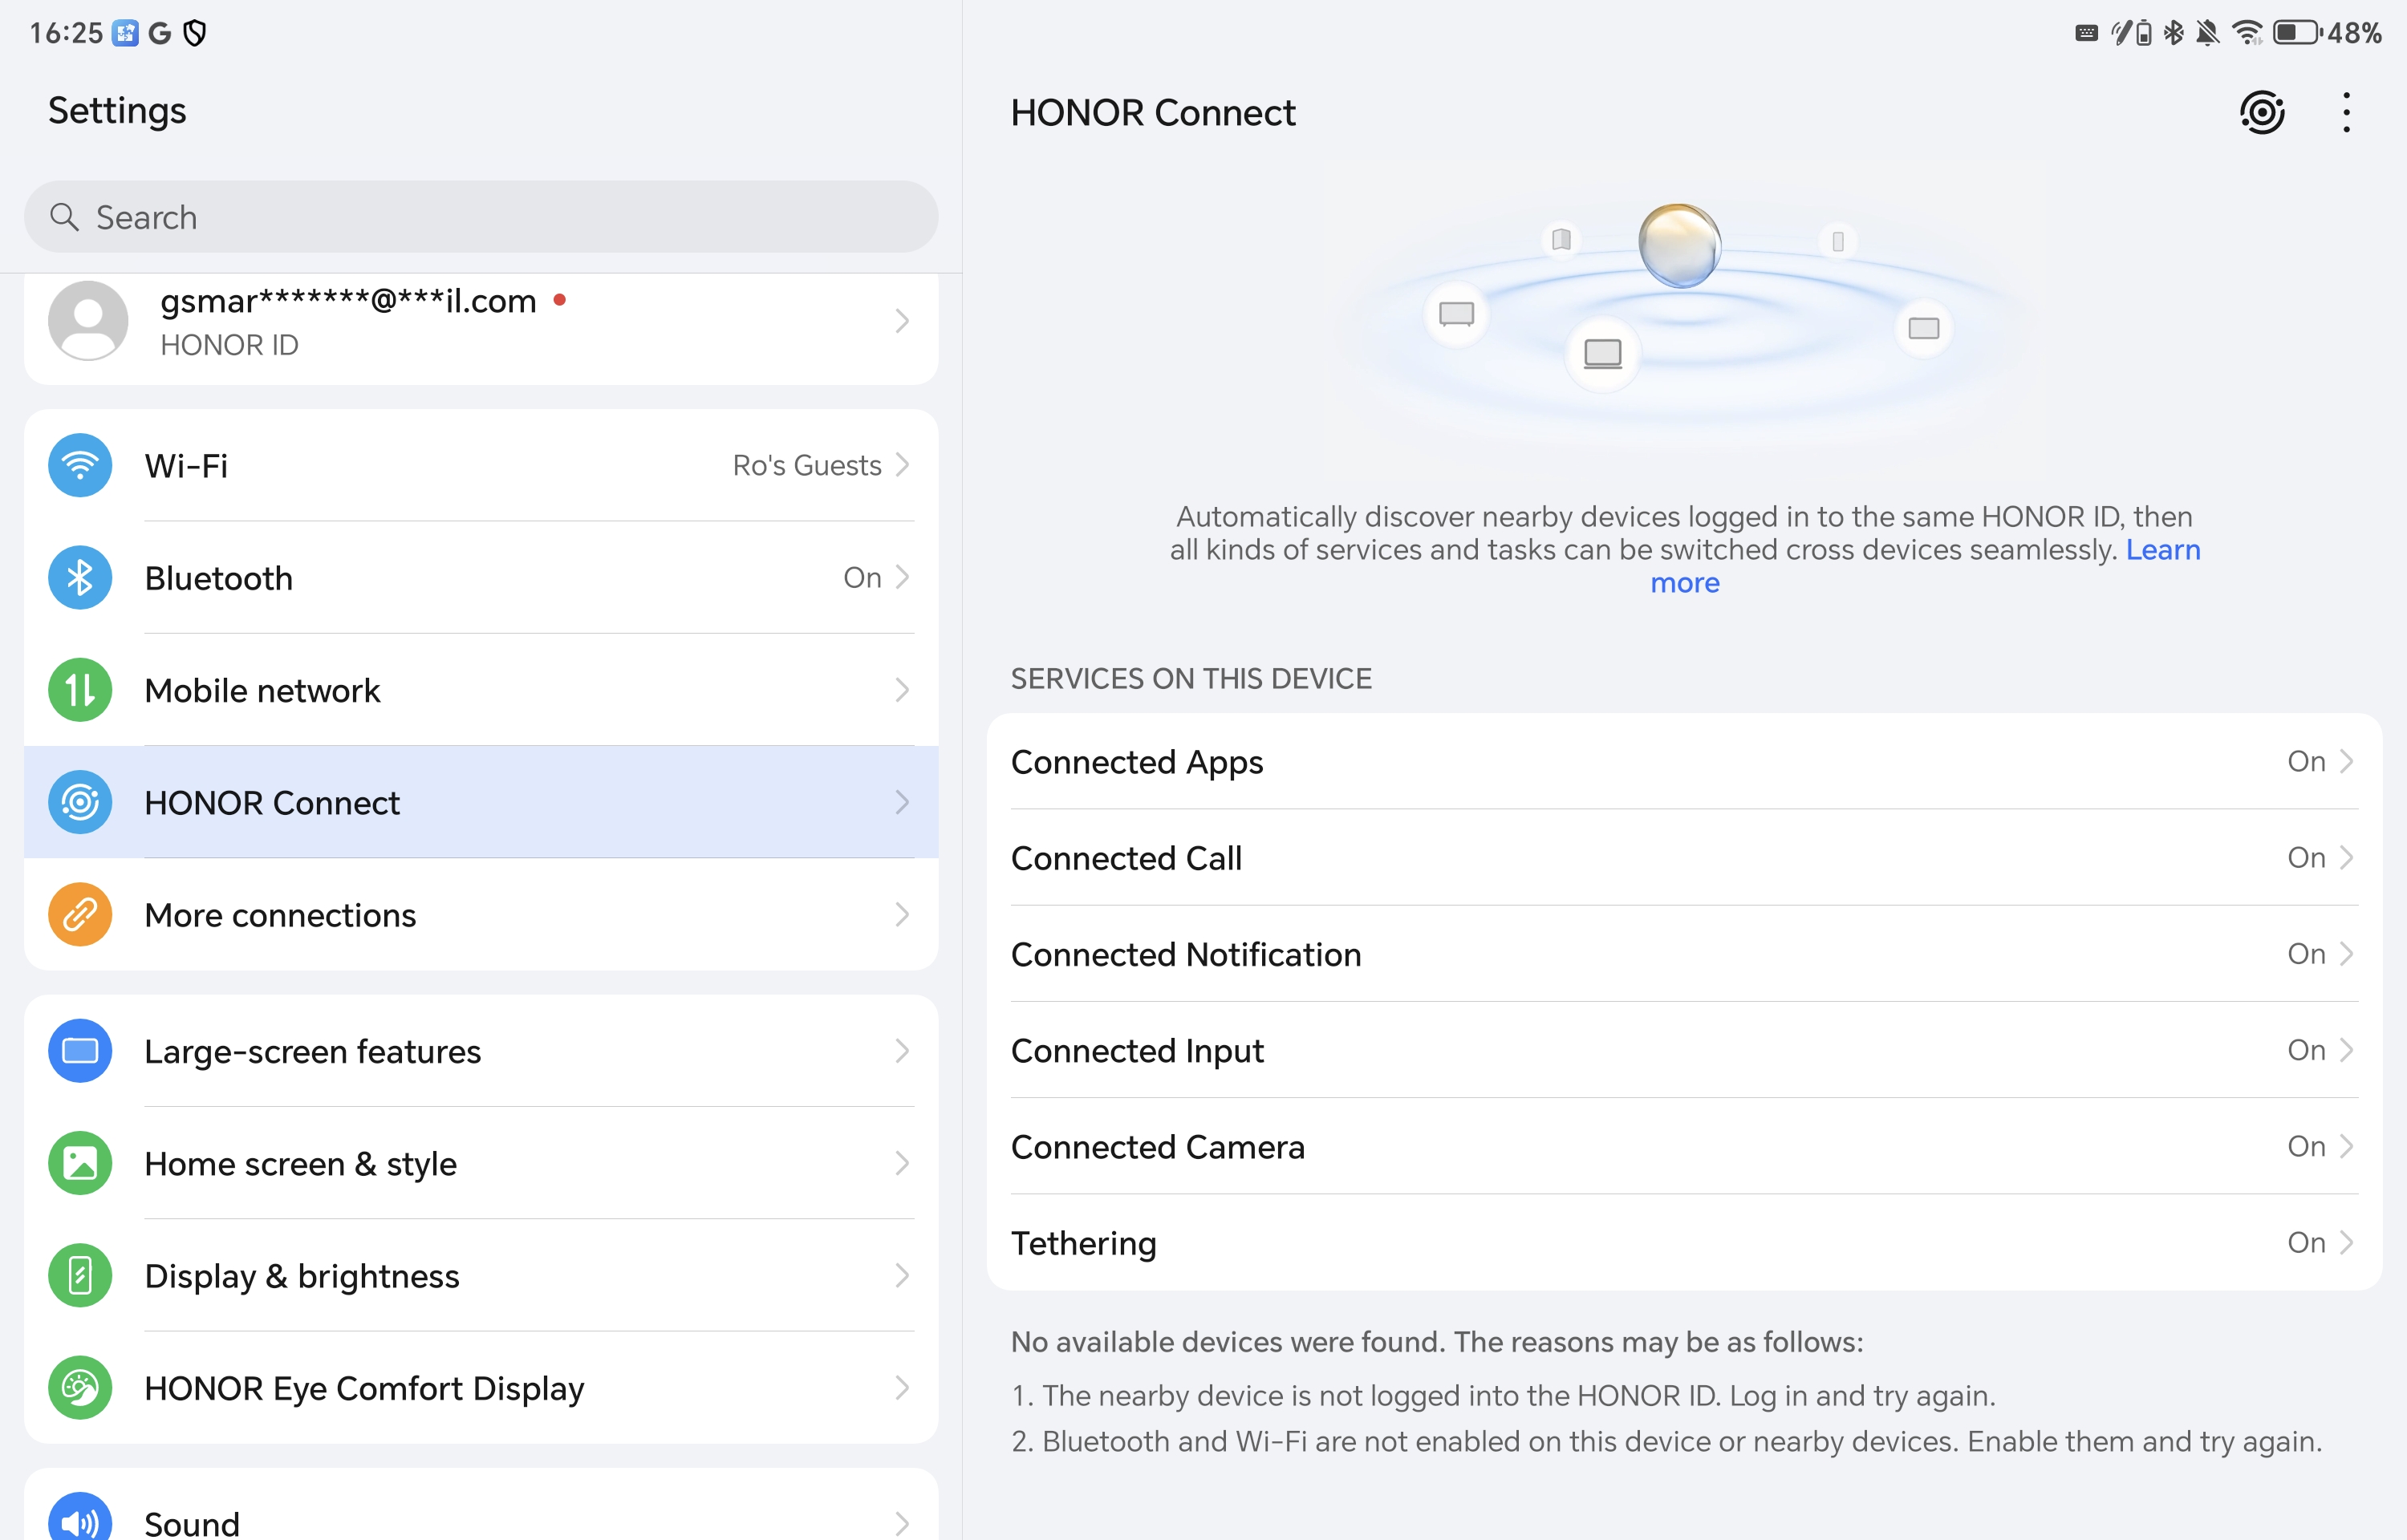Tap the HONOR Connect page title

tap(1153, 113)
